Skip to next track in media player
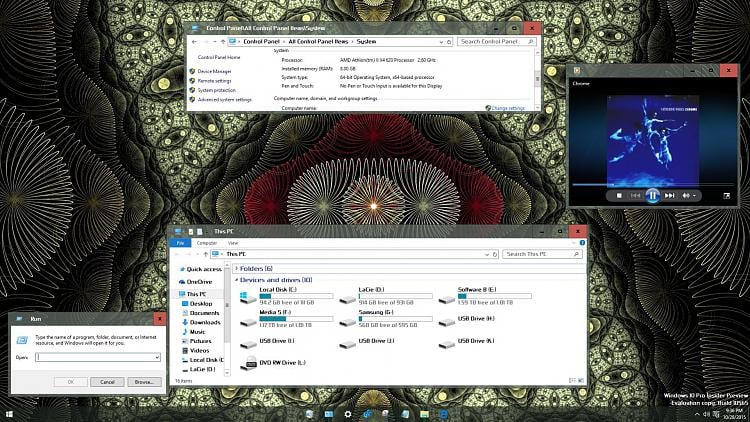Image resolution: width=750 pixels, height=422 pixels. click(670, 196)
